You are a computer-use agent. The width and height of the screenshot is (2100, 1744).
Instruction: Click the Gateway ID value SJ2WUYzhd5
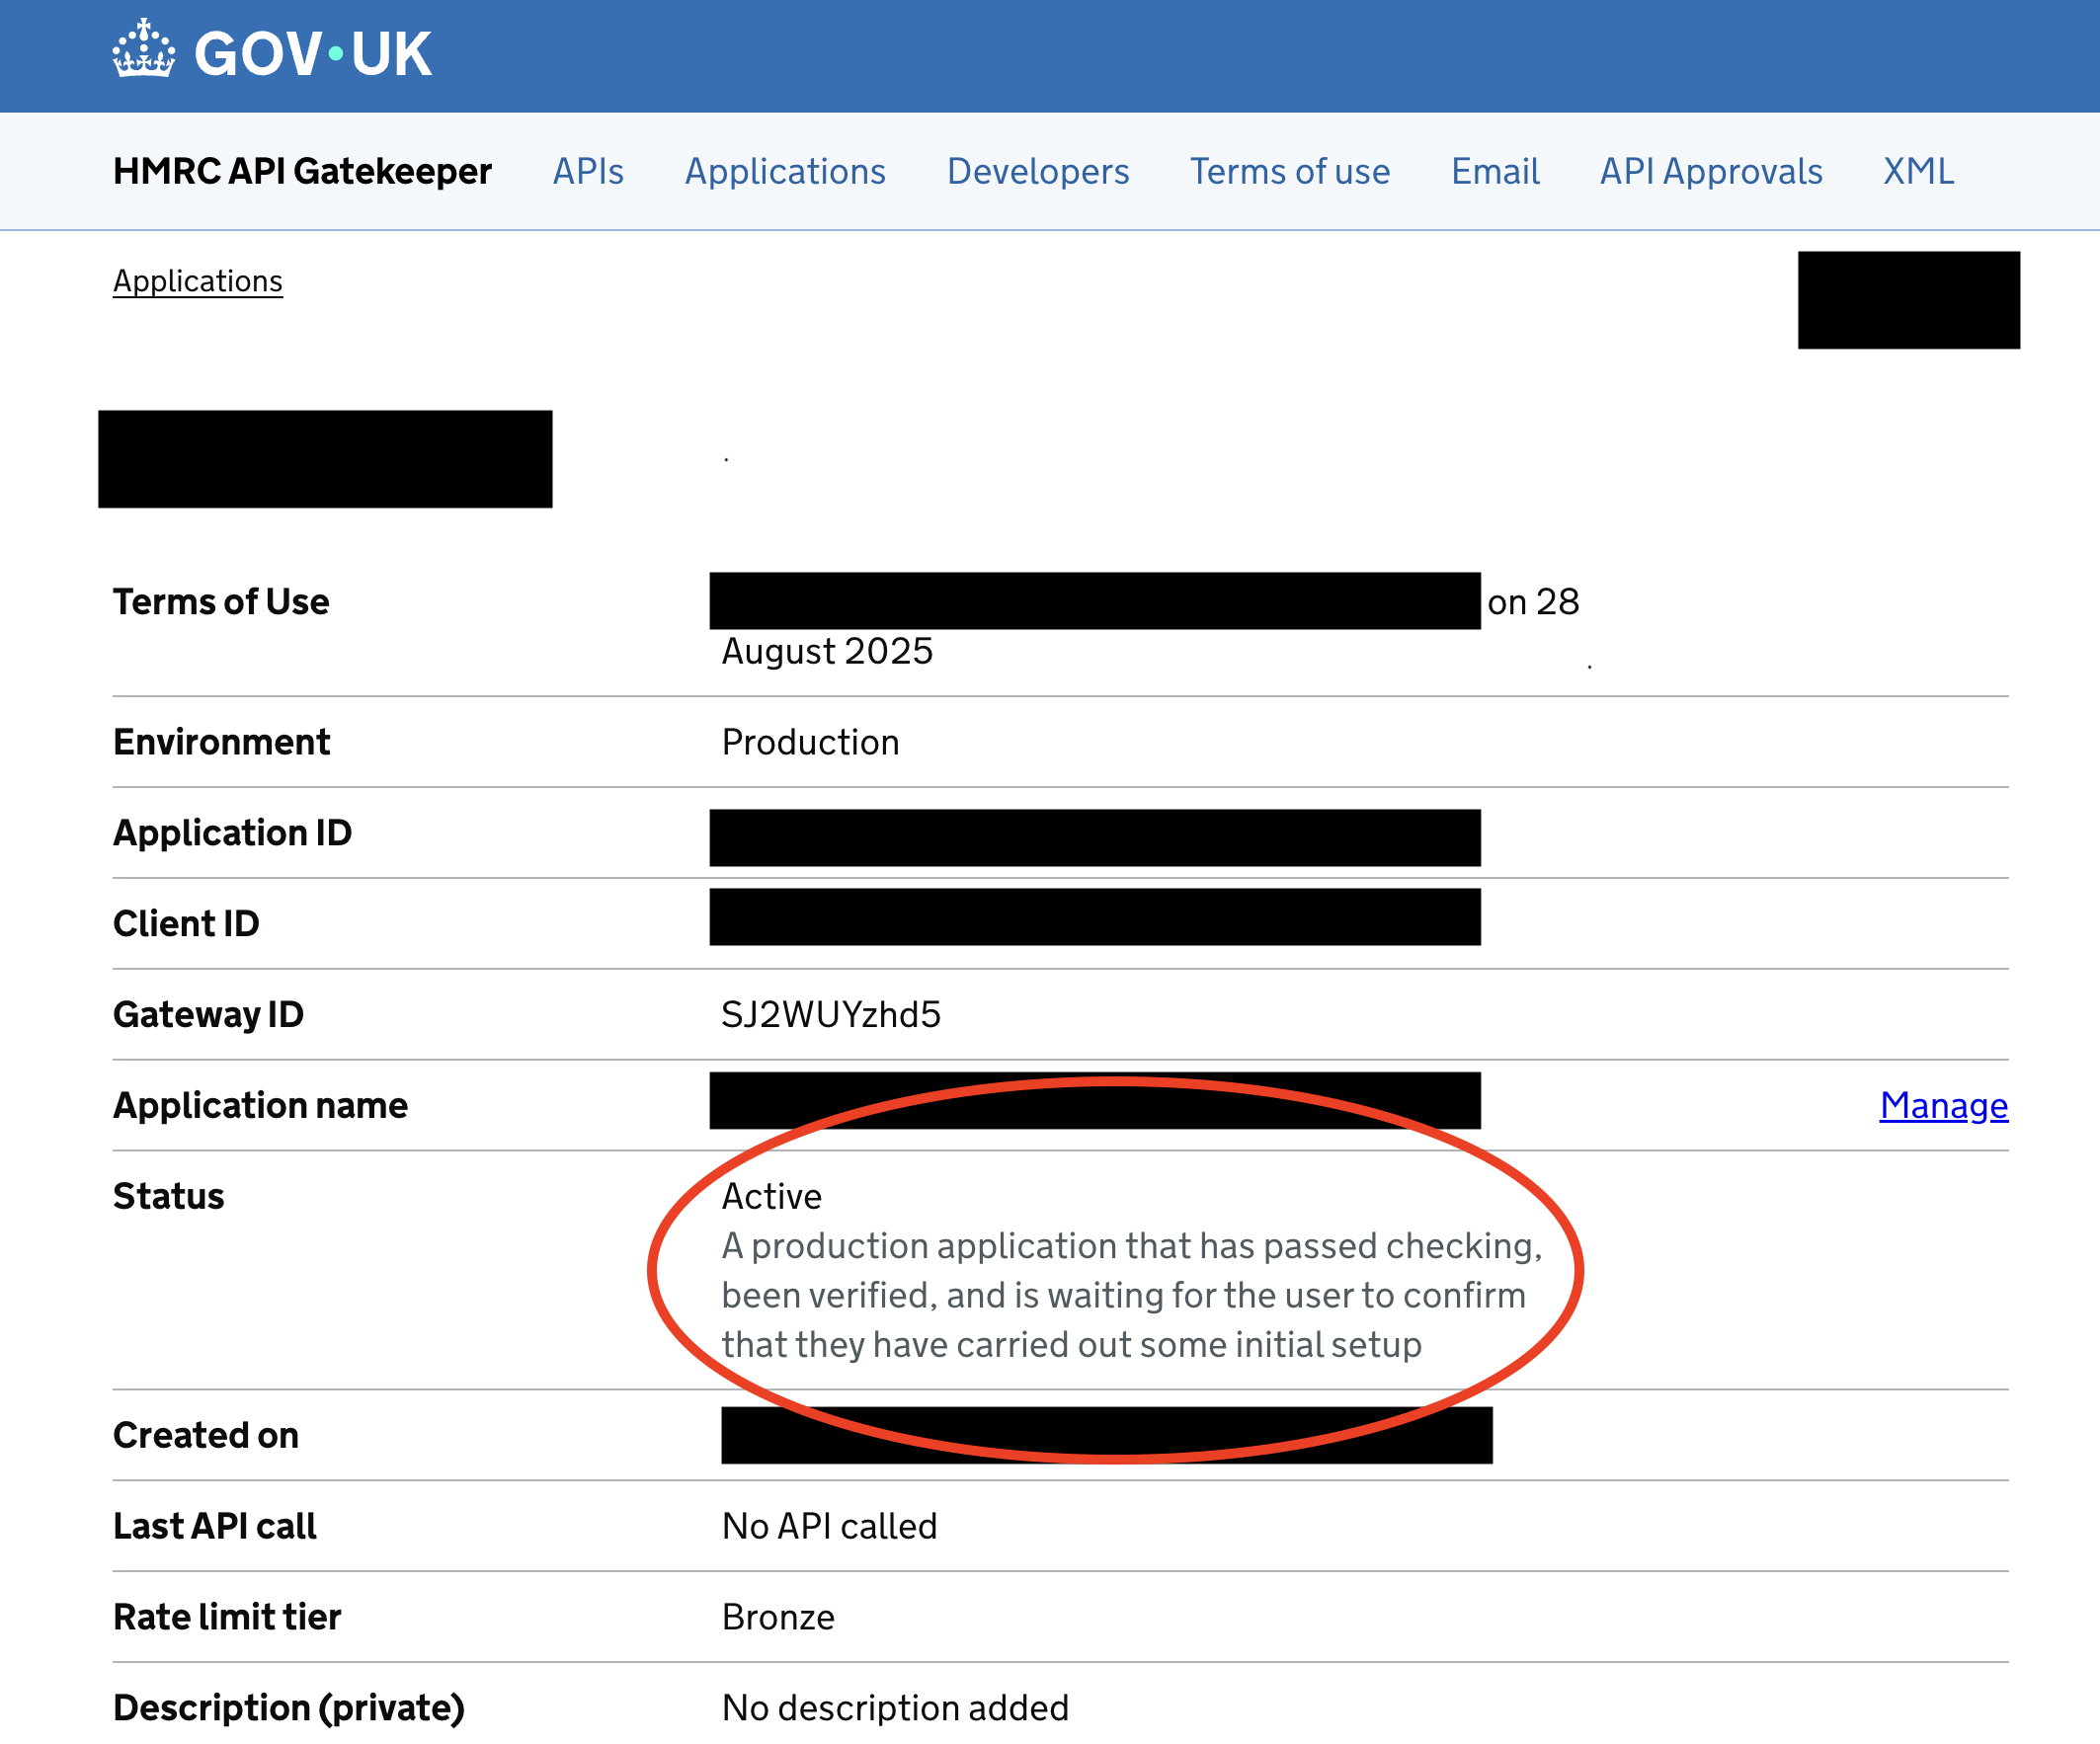pos(831,1014)
